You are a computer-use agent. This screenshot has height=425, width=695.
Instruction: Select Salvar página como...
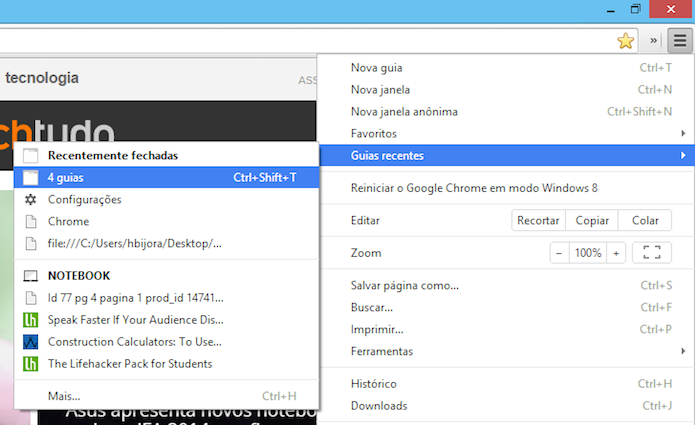(507, 285)
